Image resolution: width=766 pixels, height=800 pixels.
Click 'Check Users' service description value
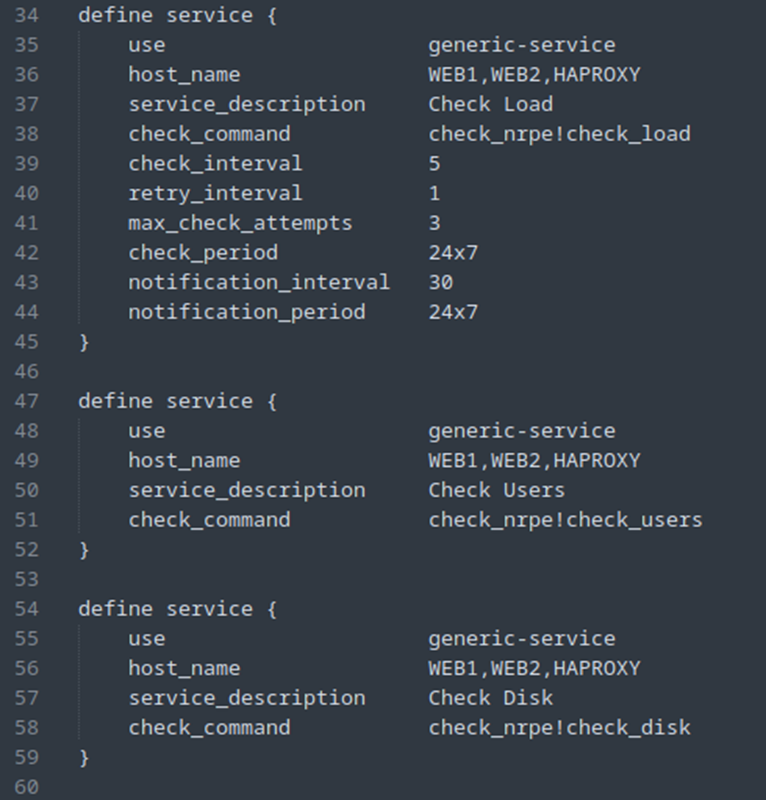click(x=497, y=490)
